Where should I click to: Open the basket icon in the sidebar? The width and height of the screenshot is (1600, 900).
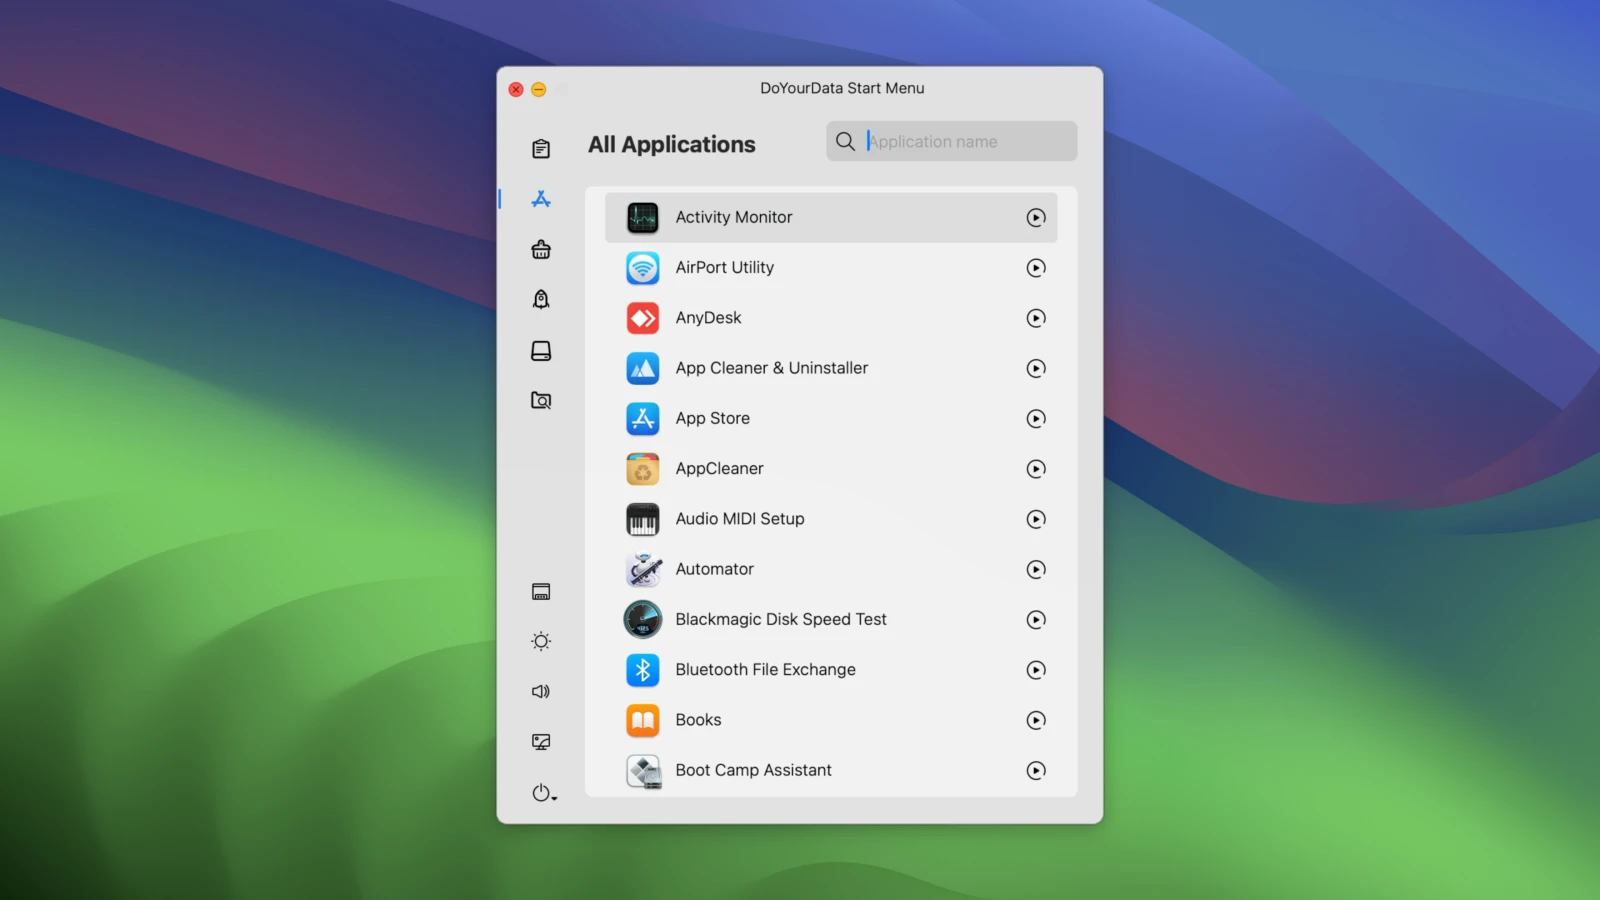click(541, 250)
